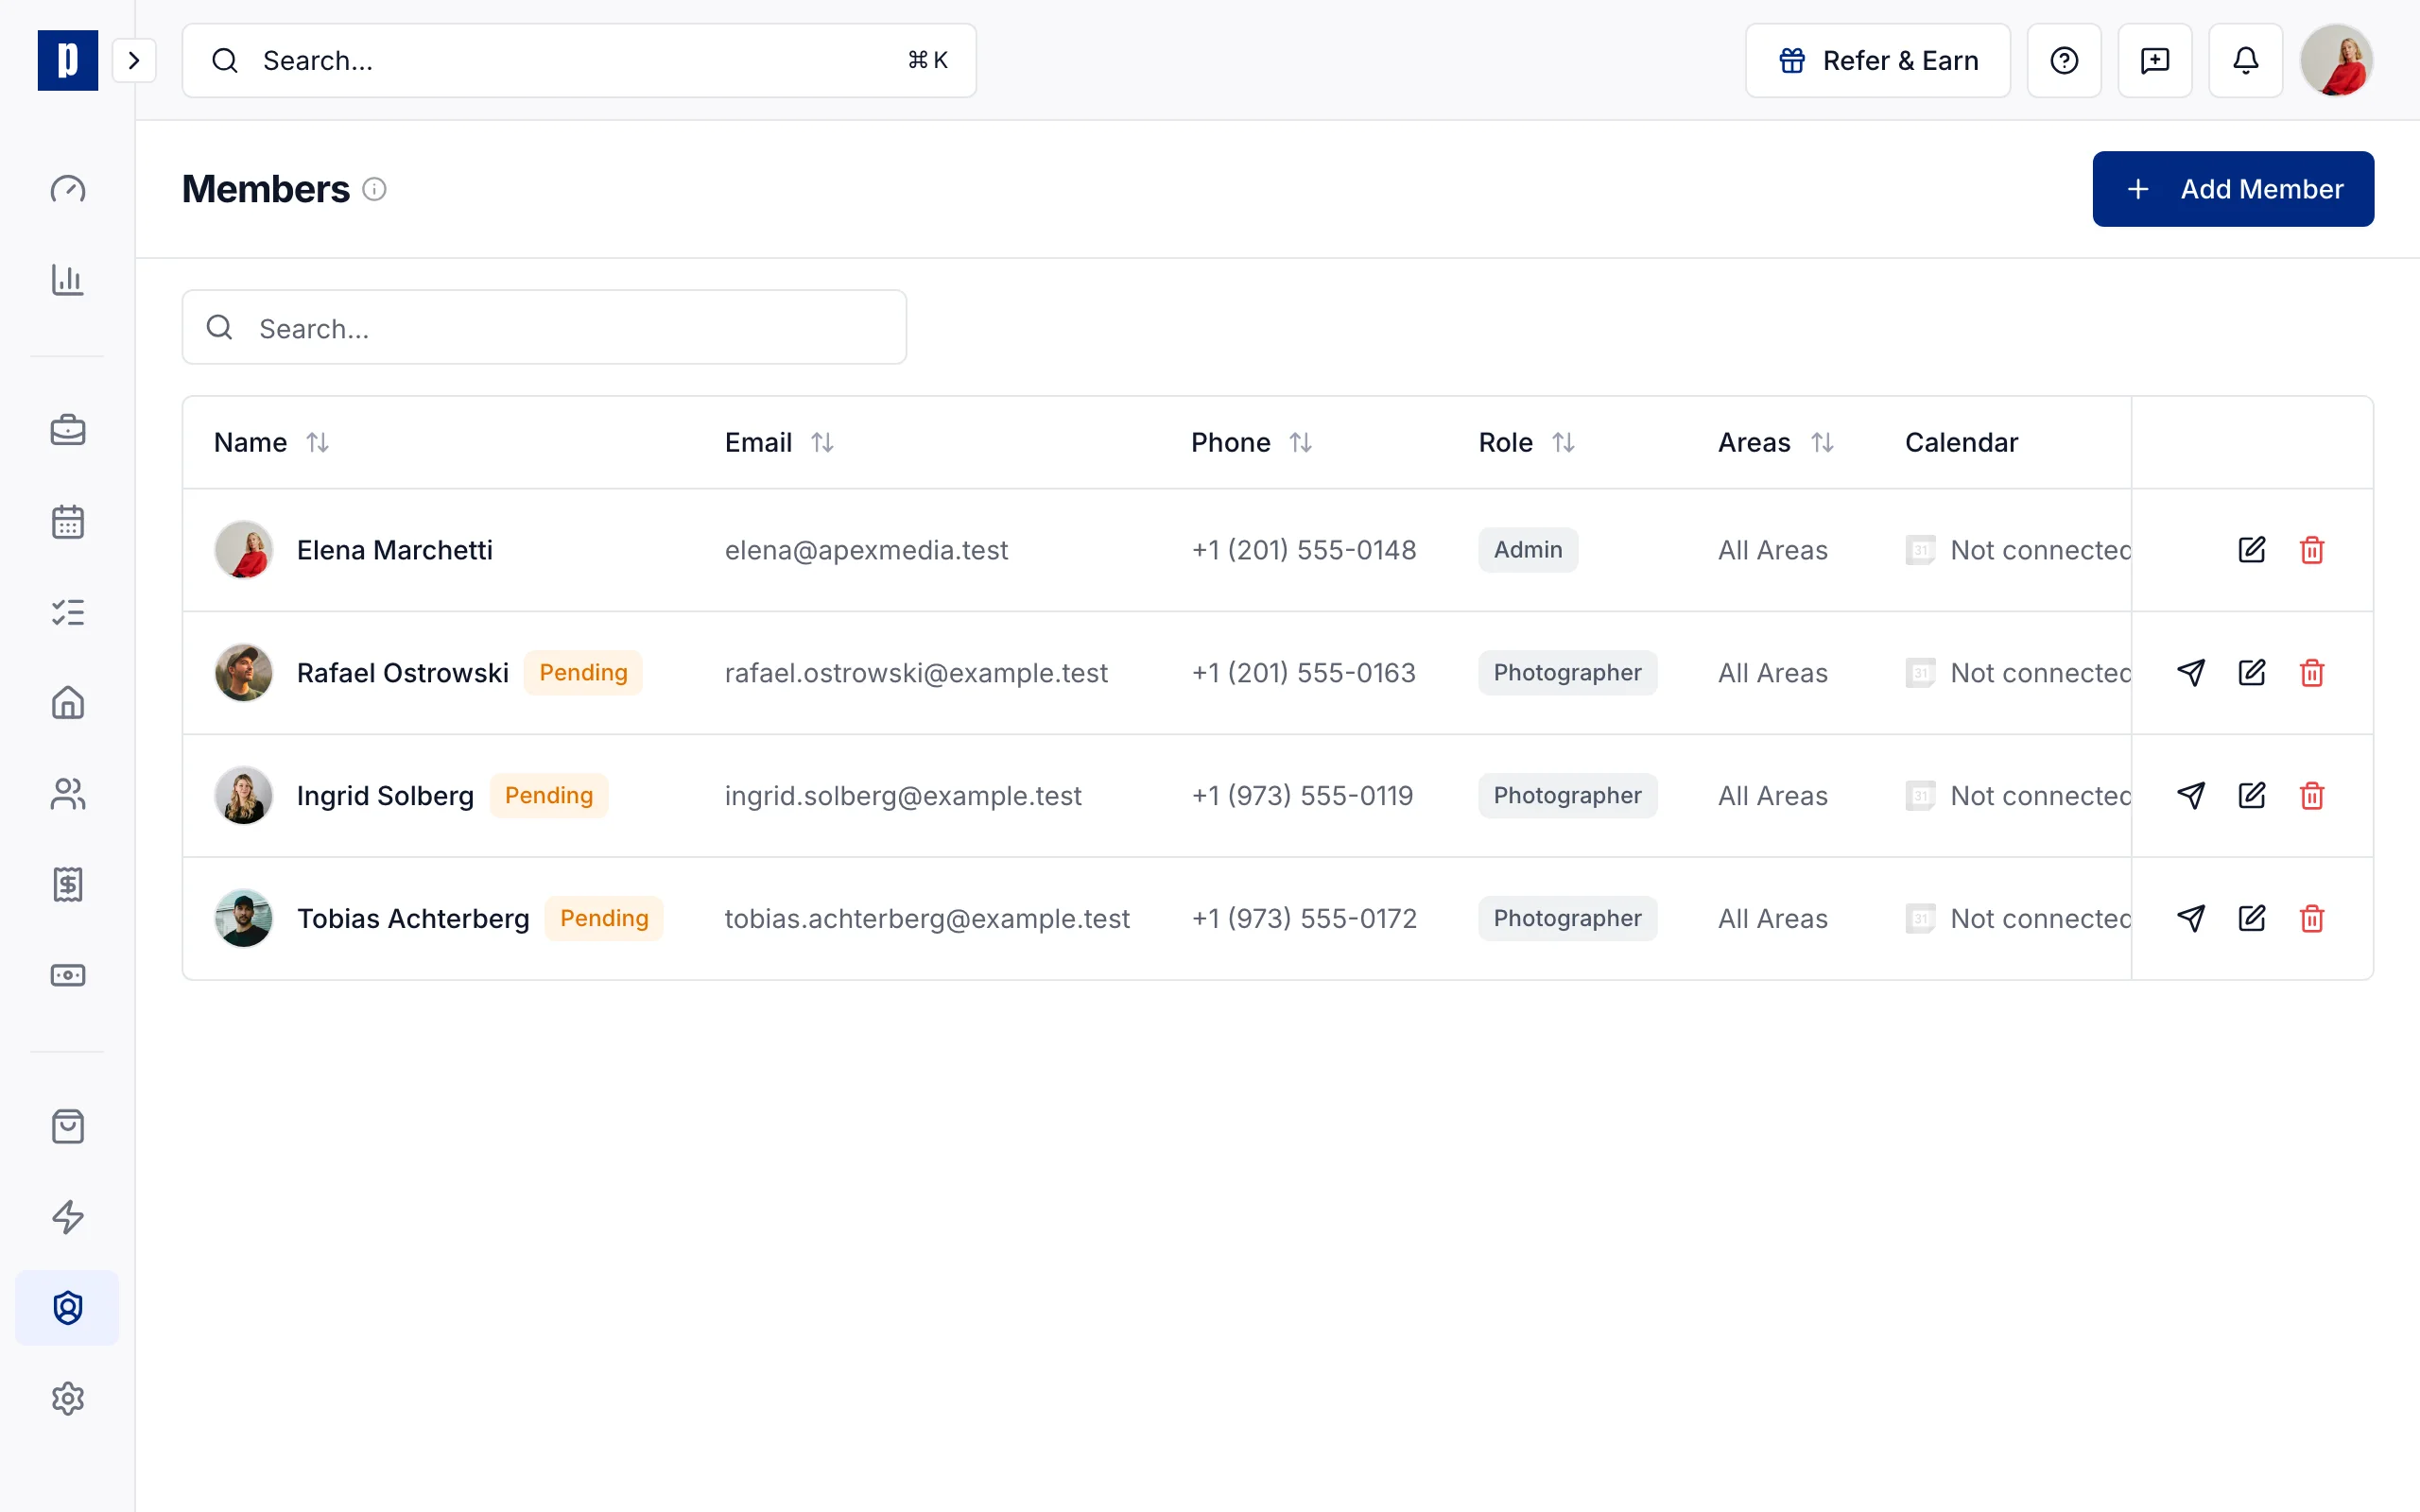Open the user profile avatar menu
This screenshot has width=2420, height=1512.
[x=2336, y=60]
